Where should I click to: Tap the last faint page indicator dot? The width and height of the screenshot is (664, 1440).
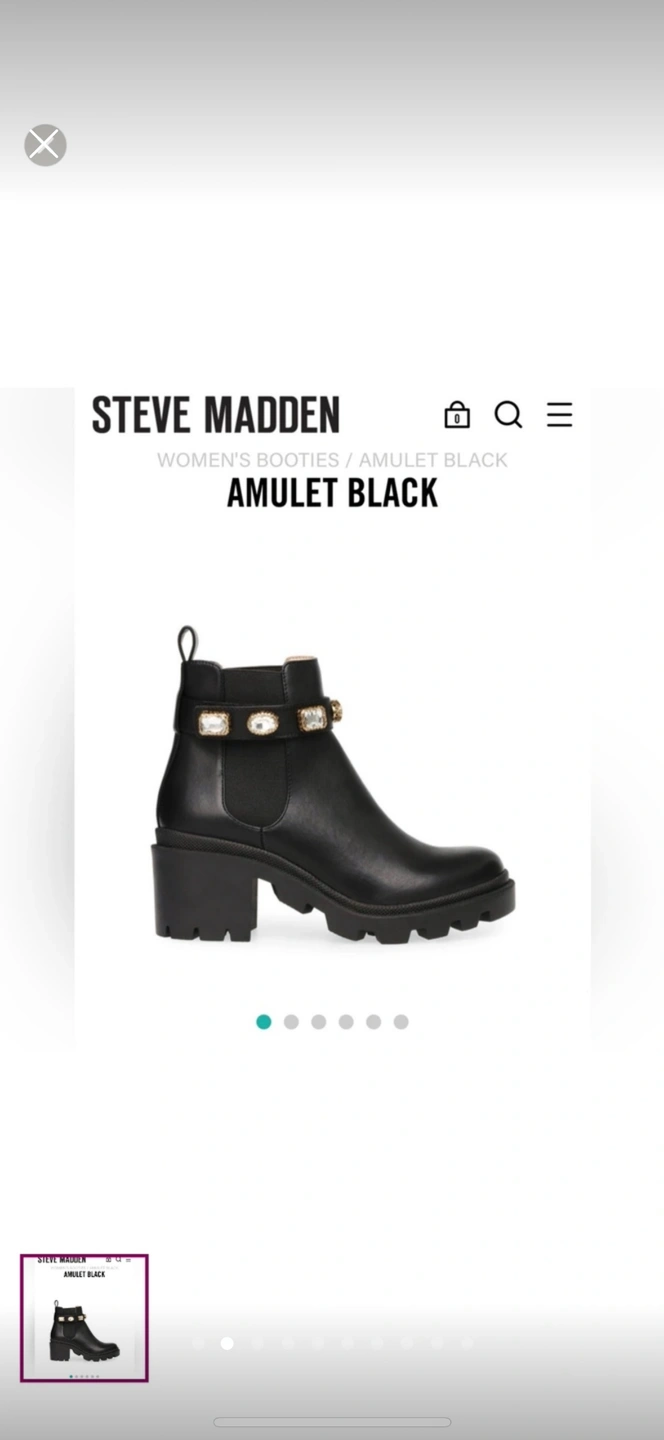(467, 1343)
